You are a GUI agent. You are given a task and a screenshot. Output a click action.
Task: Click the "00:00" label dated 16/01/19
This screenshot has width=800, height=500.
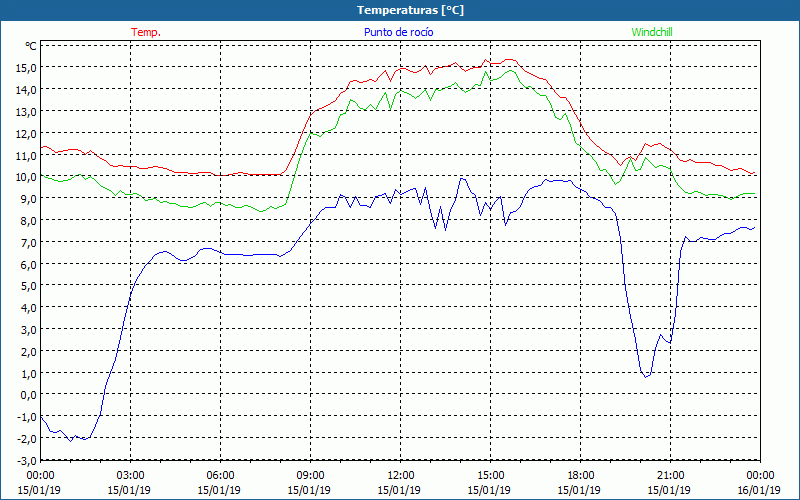click(759, 476)
